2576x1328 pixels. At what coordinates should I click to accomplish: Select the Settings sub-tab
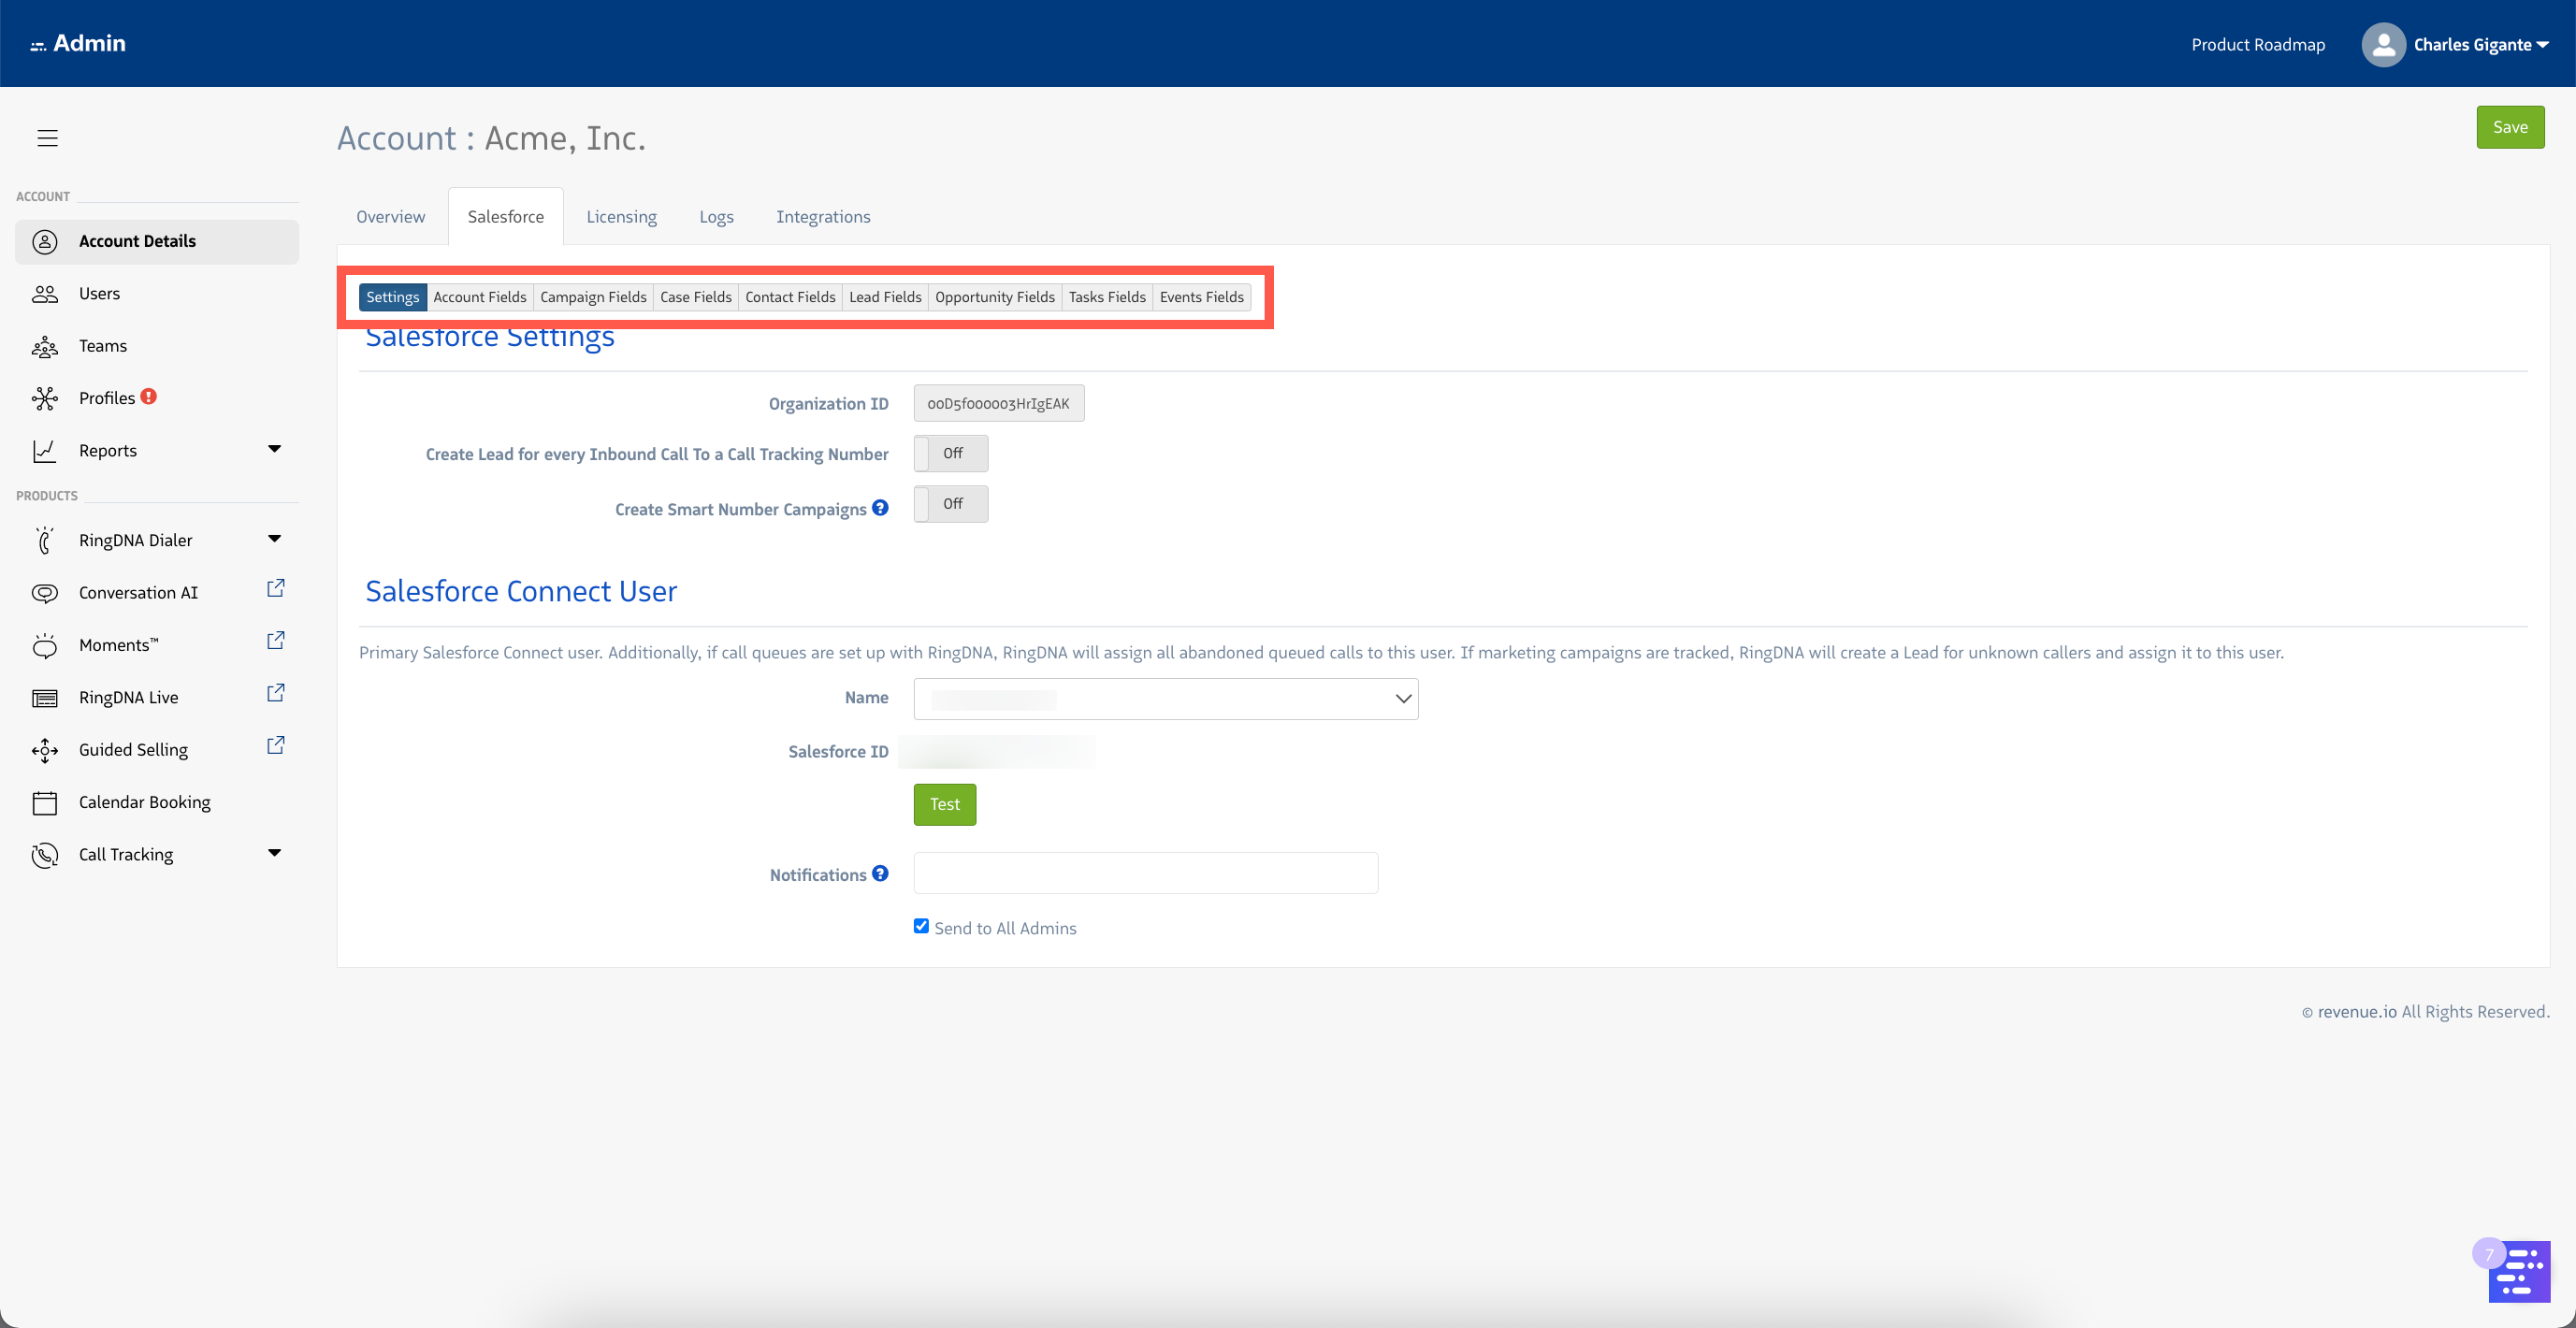tap(393, 297)
